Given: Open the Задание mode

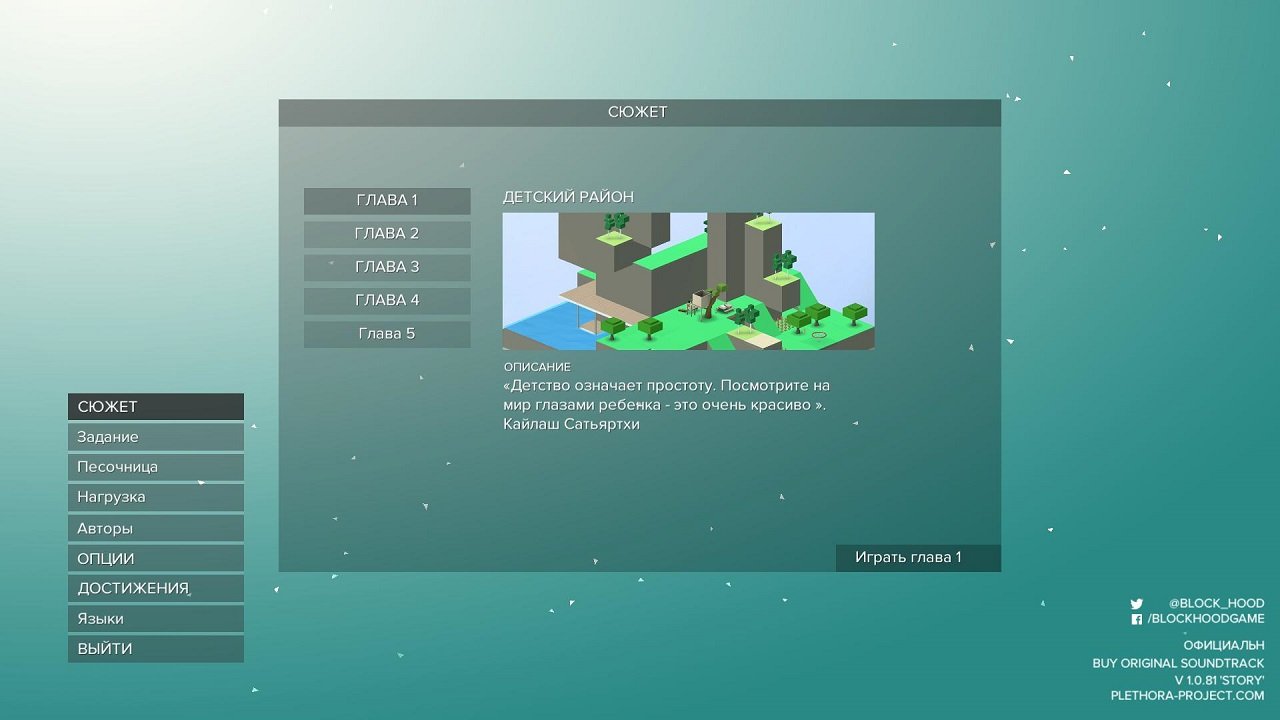Looking at the screenshot, I should 155,436.
